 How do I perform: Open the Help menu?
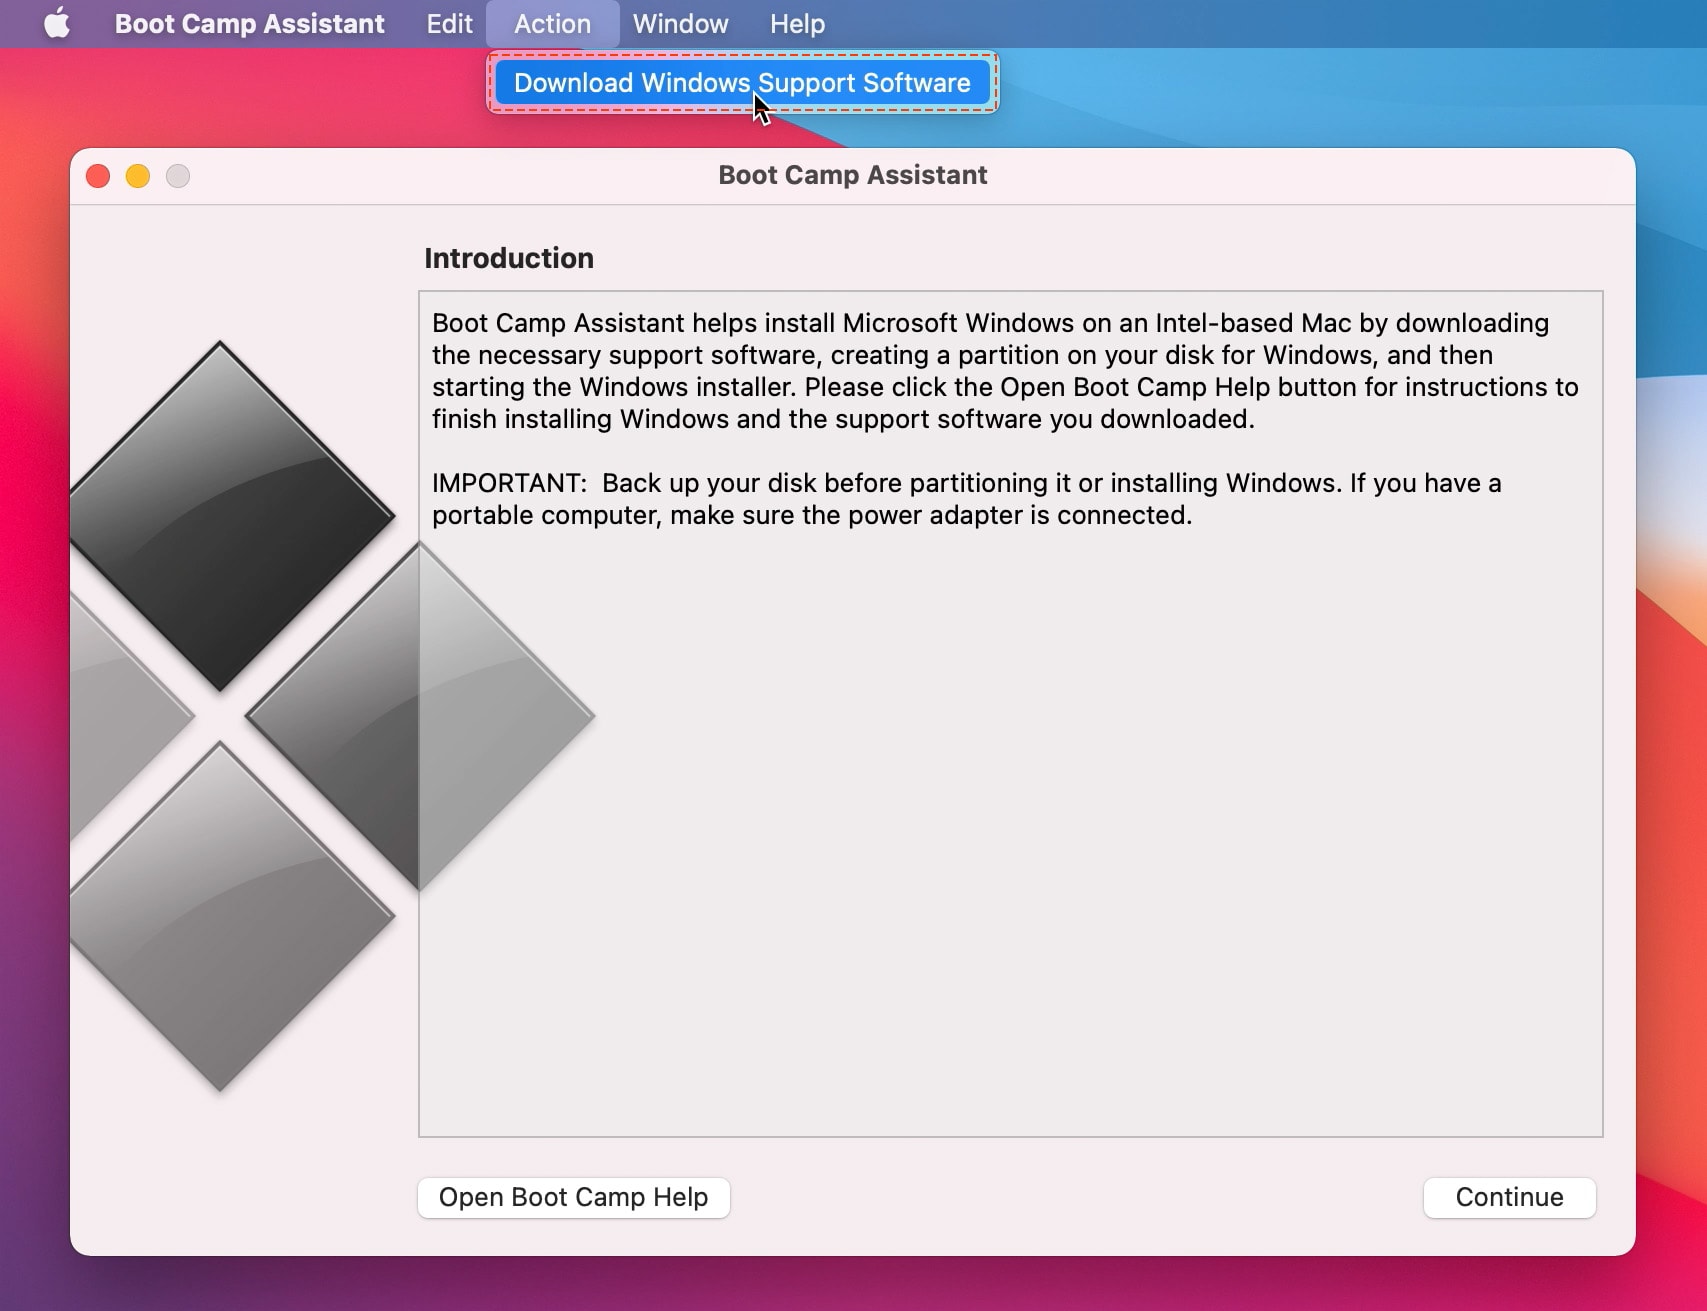point(797,23)
